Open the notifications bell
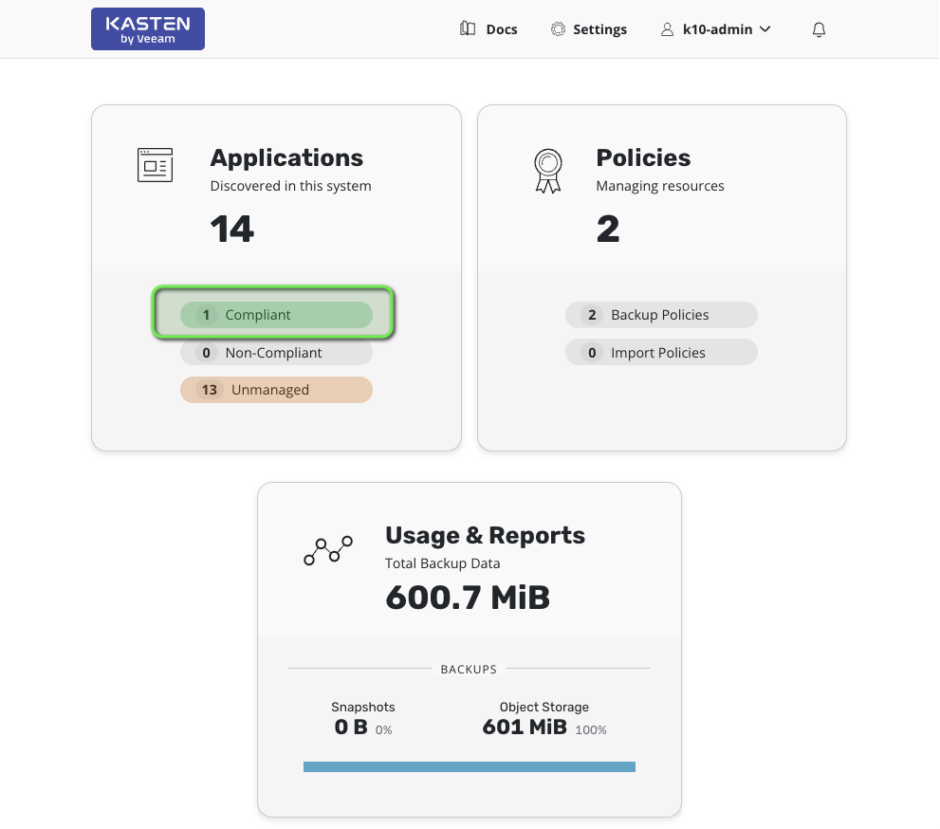Screen dimensions: 940x829 819,30
